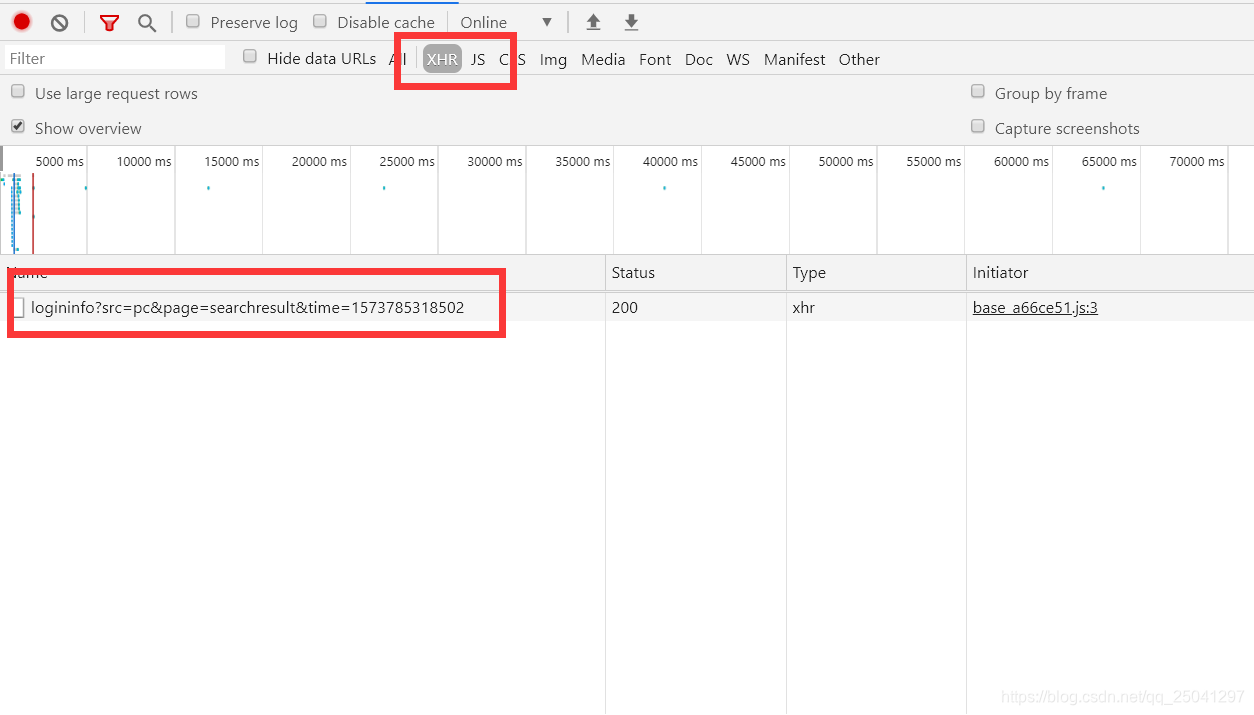Viewport: 1254px width, 715px height.
Task: Click the Filter text field
Action: click(115, 58)
